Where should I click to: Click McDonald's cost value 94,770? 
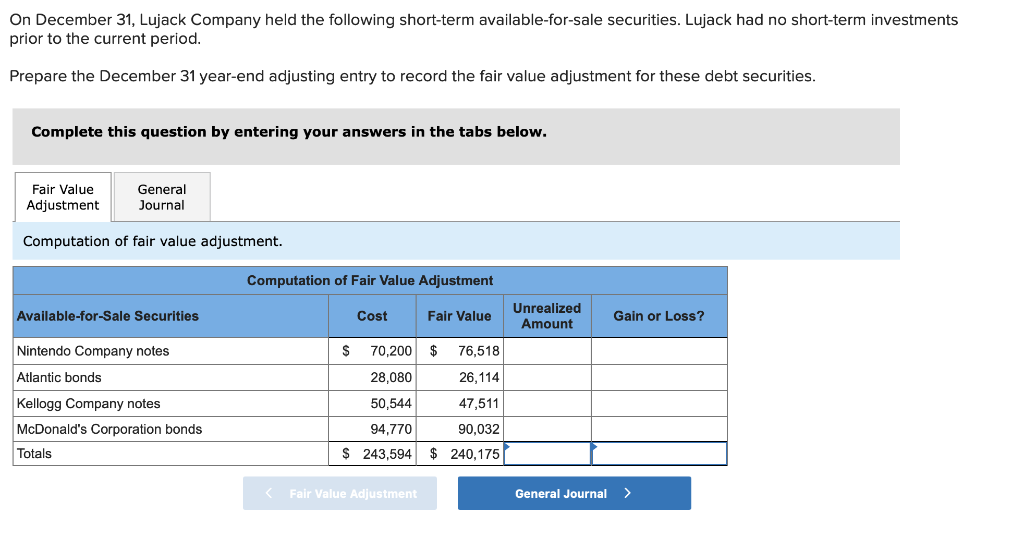click(391, 429)
